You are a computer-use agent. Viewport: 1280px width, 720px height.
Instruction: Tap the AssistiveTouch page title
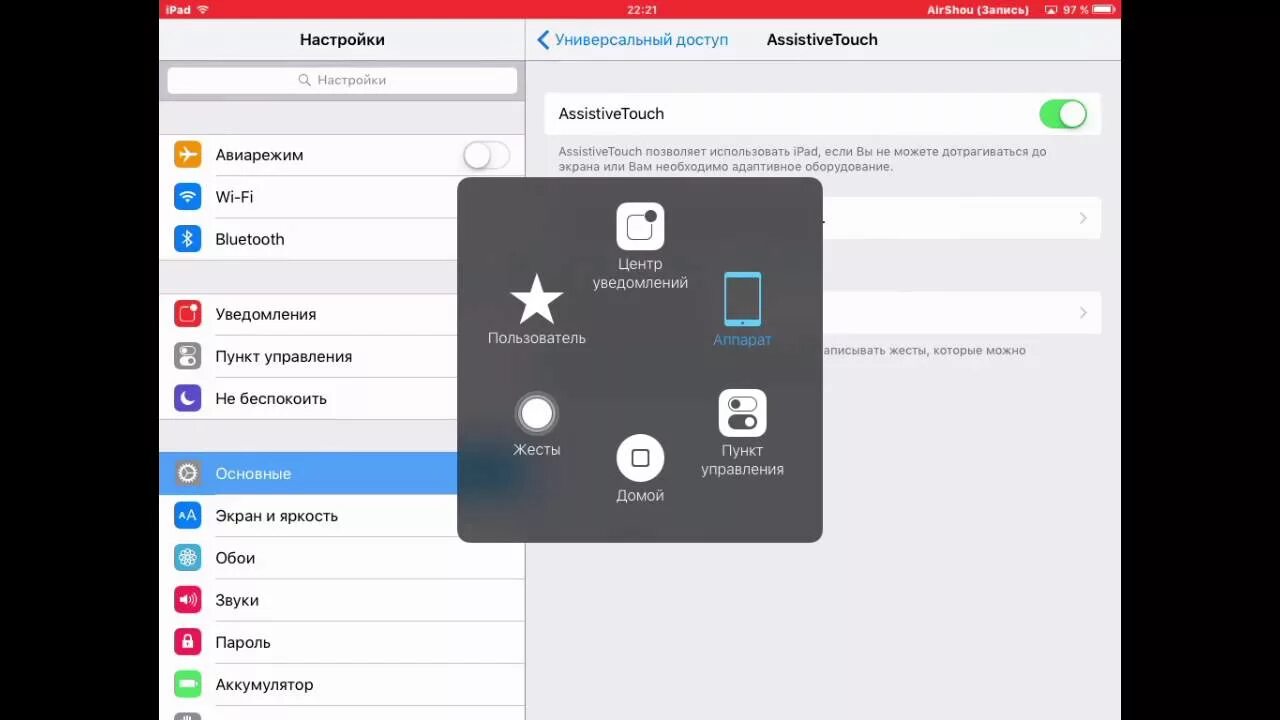[822, 40]
